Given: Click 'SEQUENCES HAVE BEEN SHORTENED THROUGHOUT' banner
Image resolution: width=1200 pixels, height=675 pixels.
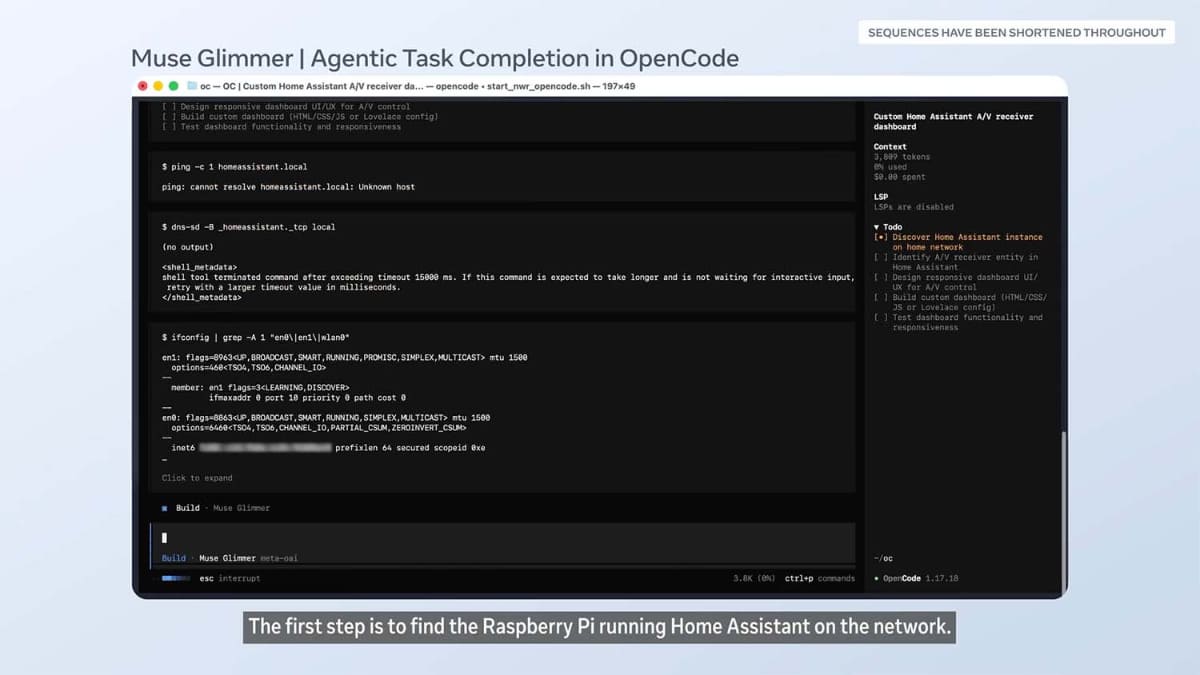Looking at the screenshot, I should pos(1016,32).
